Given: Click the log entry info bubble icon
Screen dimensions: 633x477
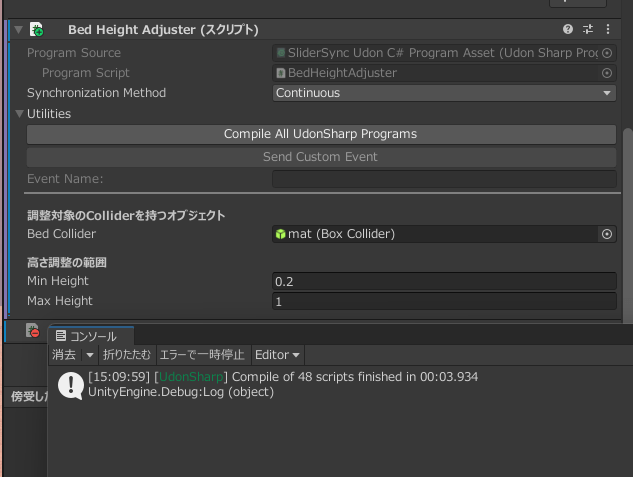Looking at the screenshot, I should click(70, 385).
